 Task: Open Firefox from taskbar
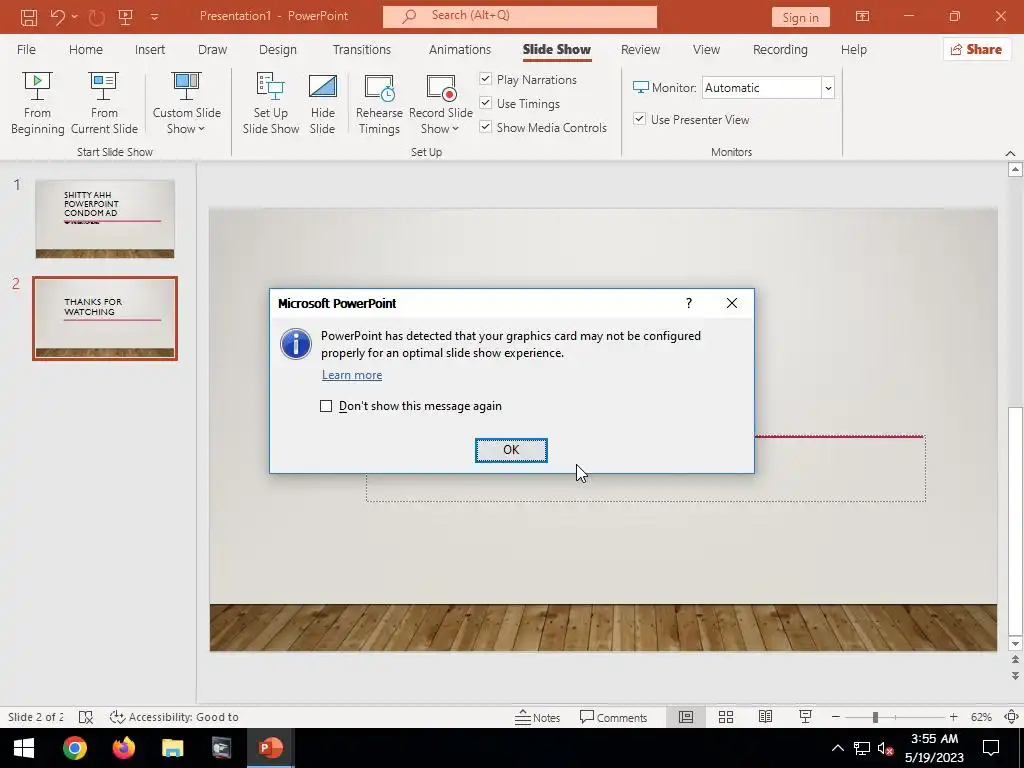[123, 748]
